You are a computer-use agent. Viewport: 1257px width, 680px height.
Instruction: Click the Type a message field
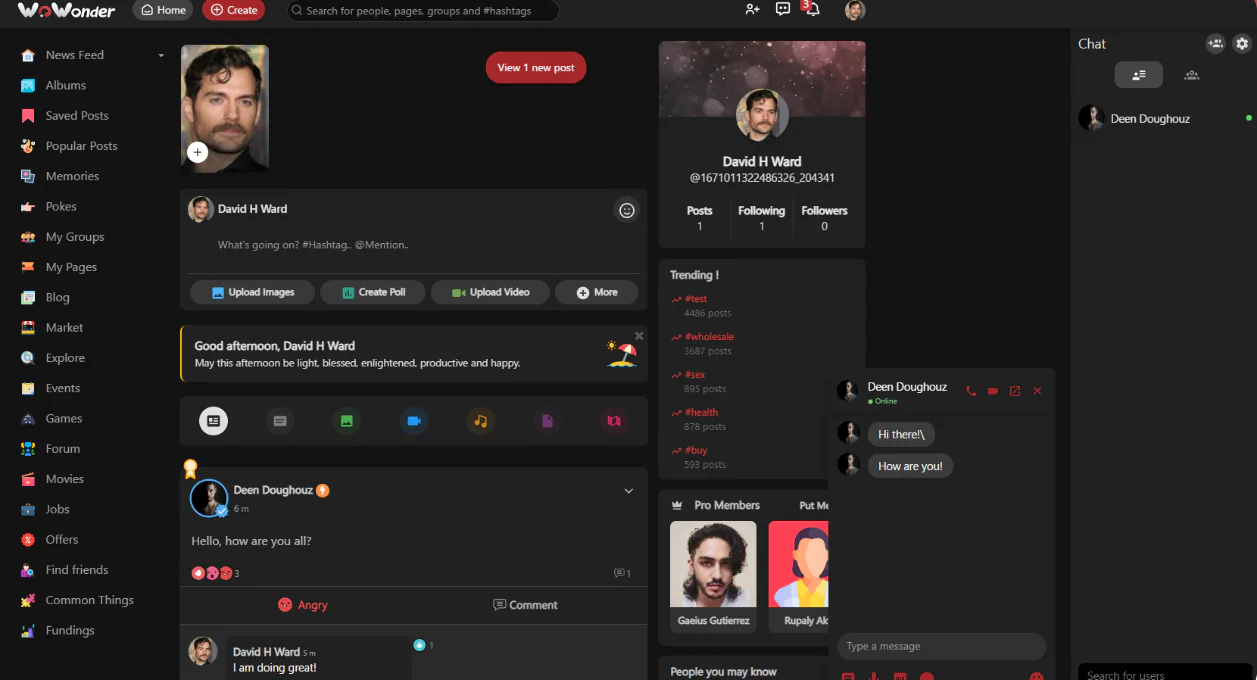pyautogui.click(x=942, y=646)
